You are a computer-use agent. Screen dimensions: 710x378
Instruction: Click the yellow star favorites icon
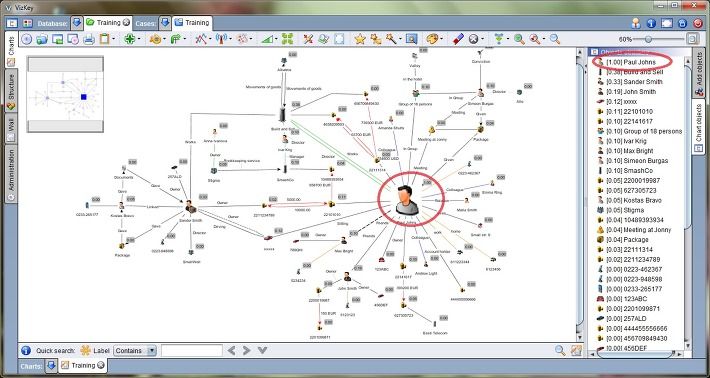360,39
